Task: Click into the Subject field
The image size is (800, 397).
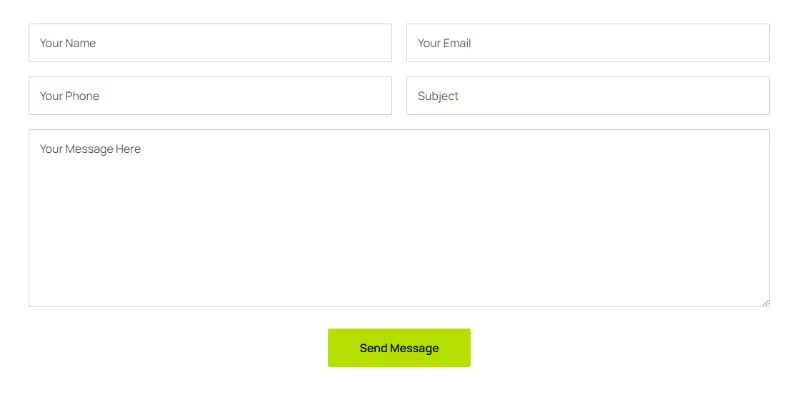Action: tap(588, 95)
